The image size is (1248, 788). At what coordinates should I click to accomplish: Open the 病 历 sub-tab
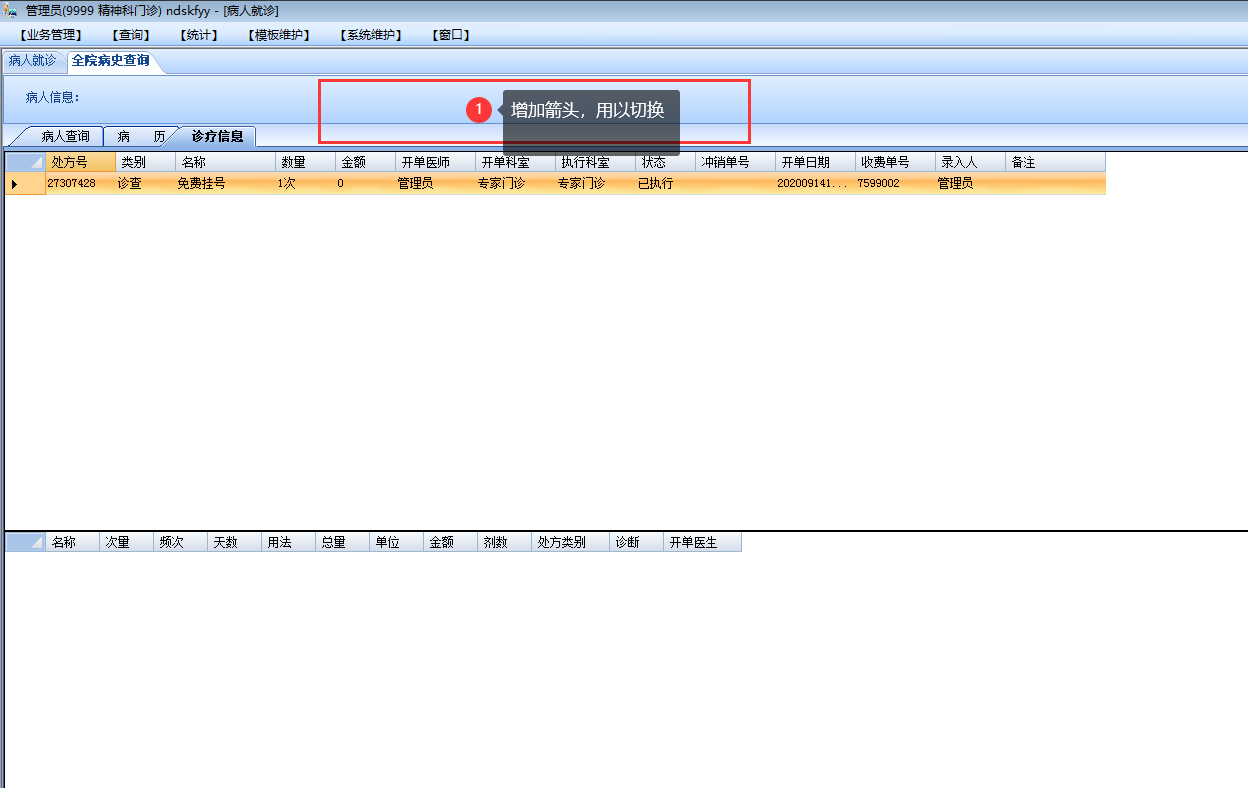click(x=140, y=136)
